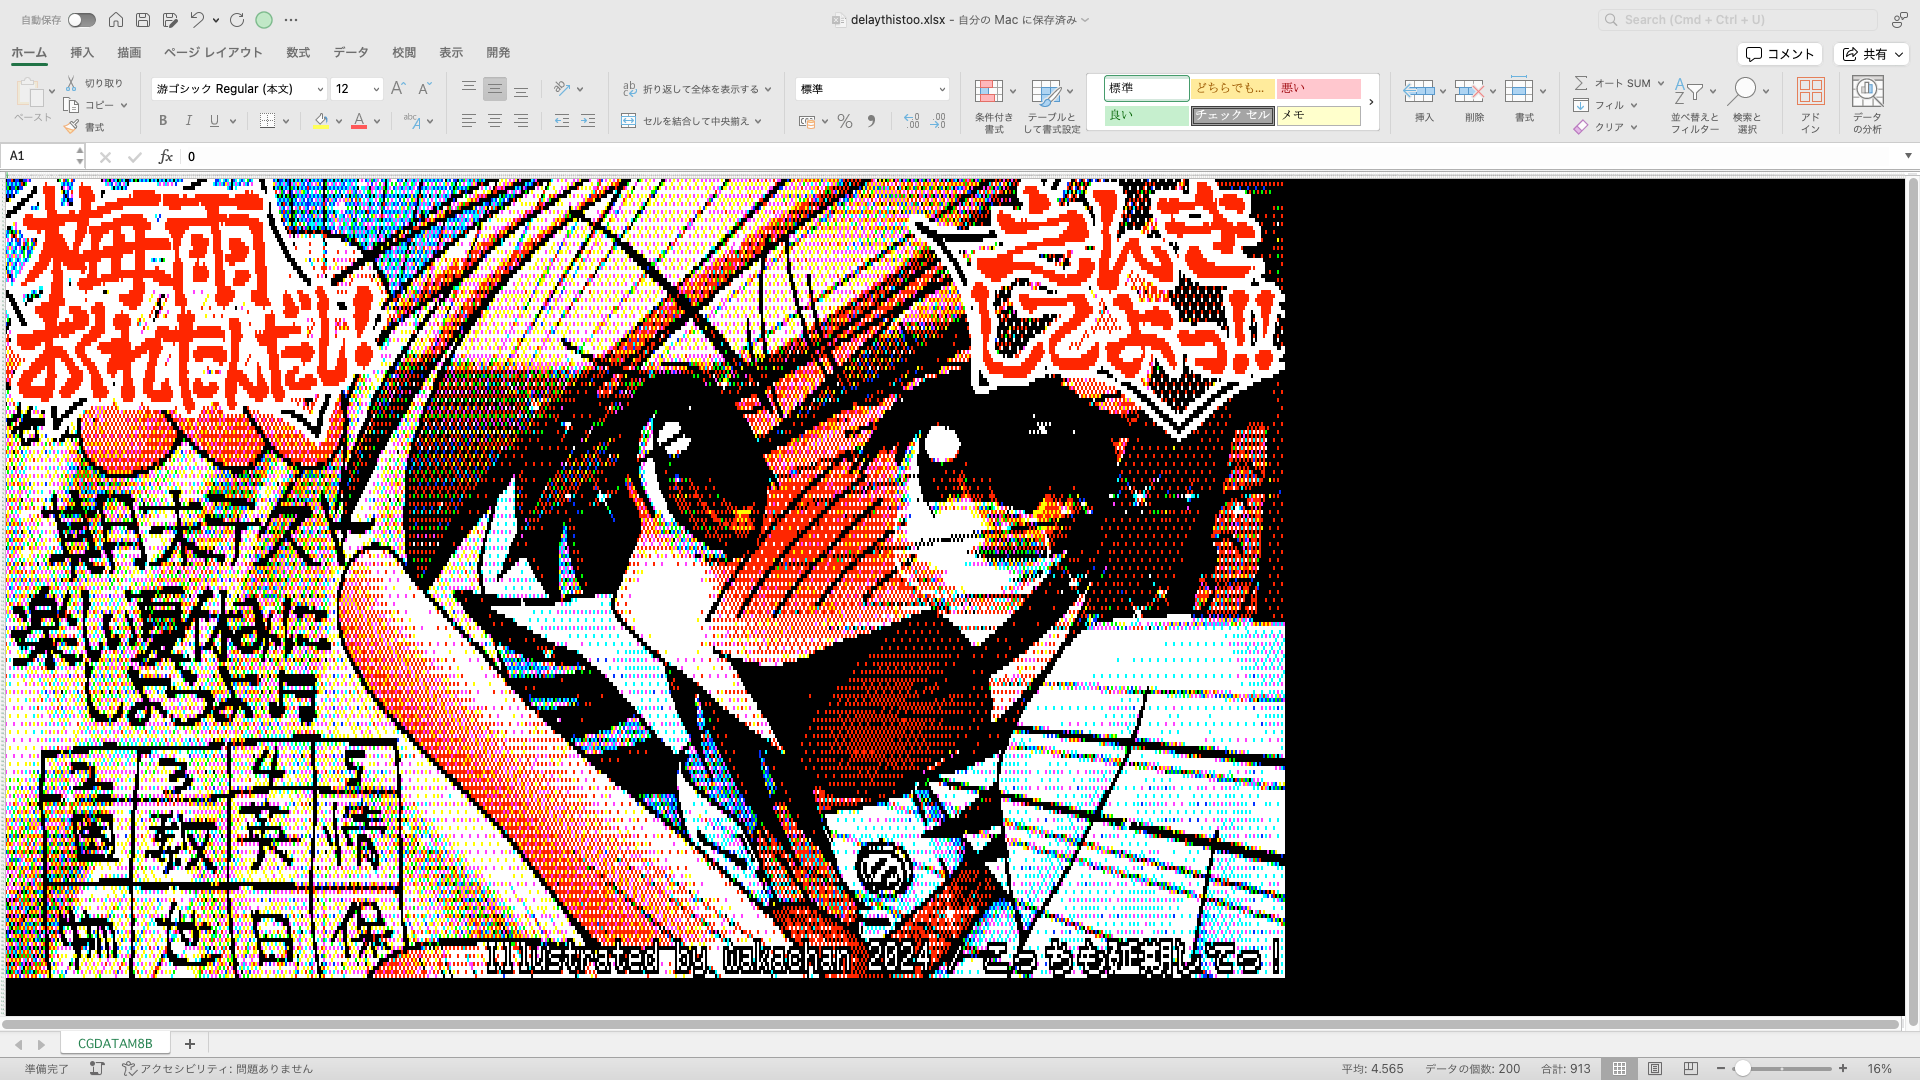
Task: Open the Page Layout ribbon tab
Action: (213, 53)
